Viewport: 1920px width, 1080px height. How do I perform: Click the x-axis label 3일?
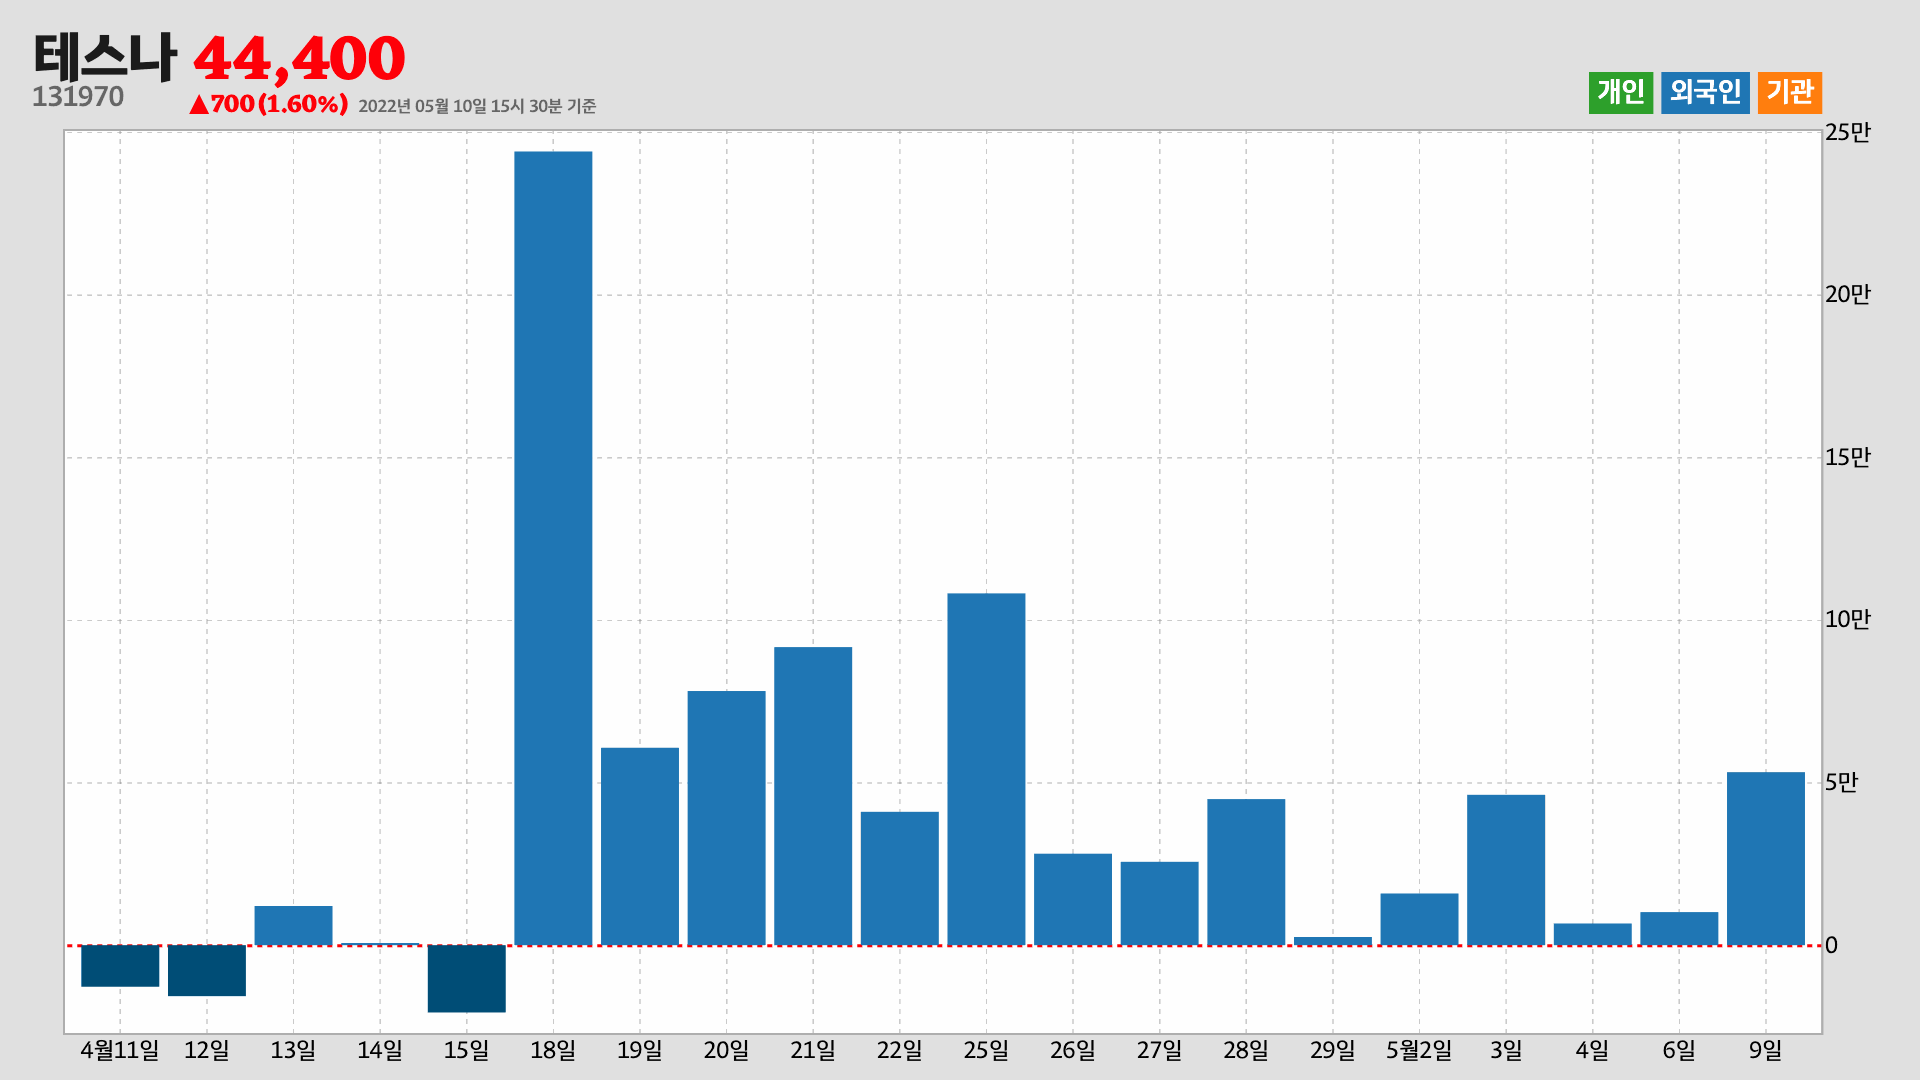[1506, 1050]
